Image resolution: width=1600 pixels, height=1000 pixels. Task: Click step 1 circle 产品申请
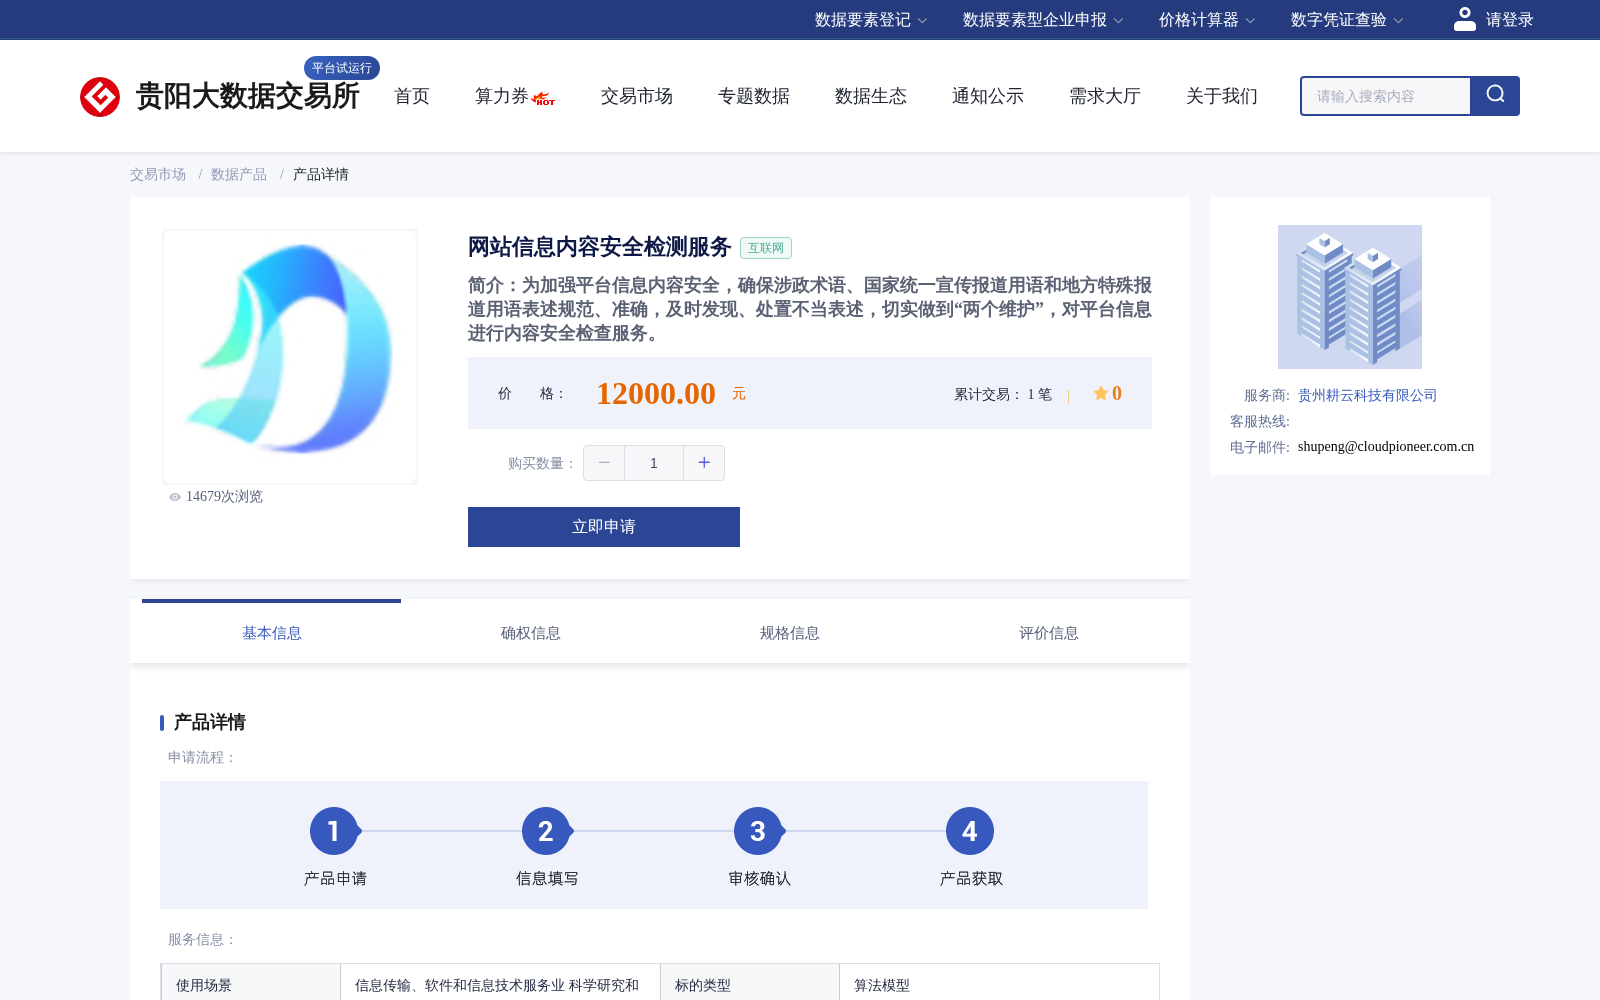[x=334, y=831]
